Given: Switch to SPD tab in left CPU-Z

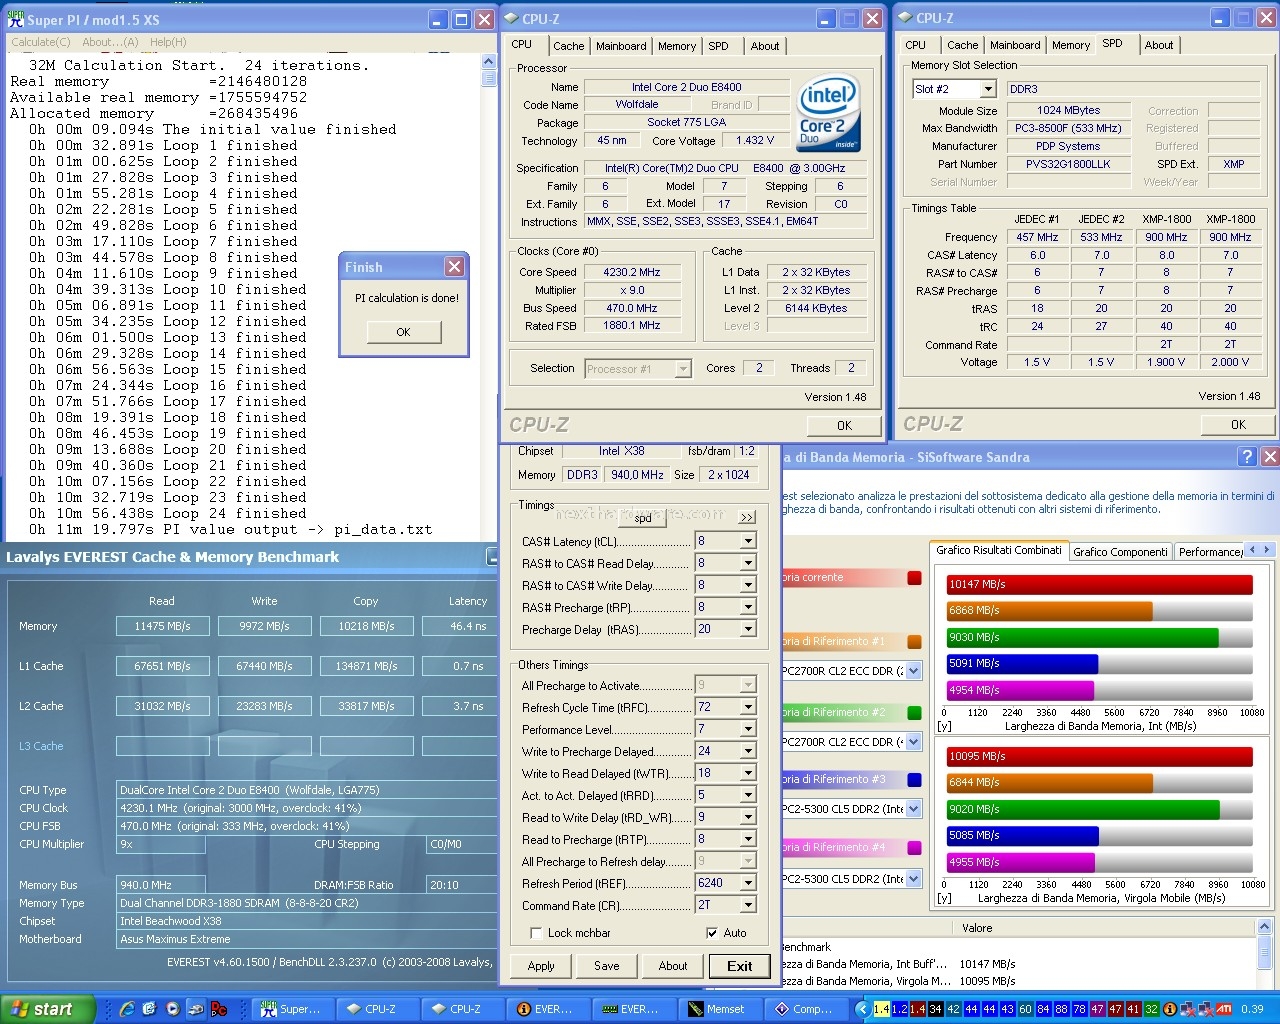Looking at the screenshot, I should pos(718,46).
